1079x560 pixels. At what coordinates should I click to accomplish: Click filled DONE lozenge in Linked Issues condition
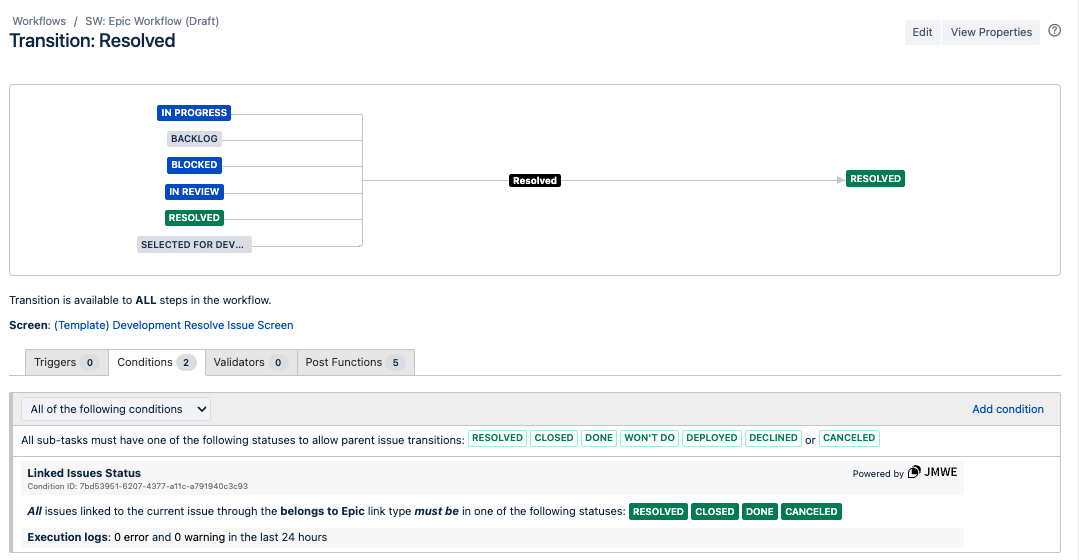coord(760,512)
